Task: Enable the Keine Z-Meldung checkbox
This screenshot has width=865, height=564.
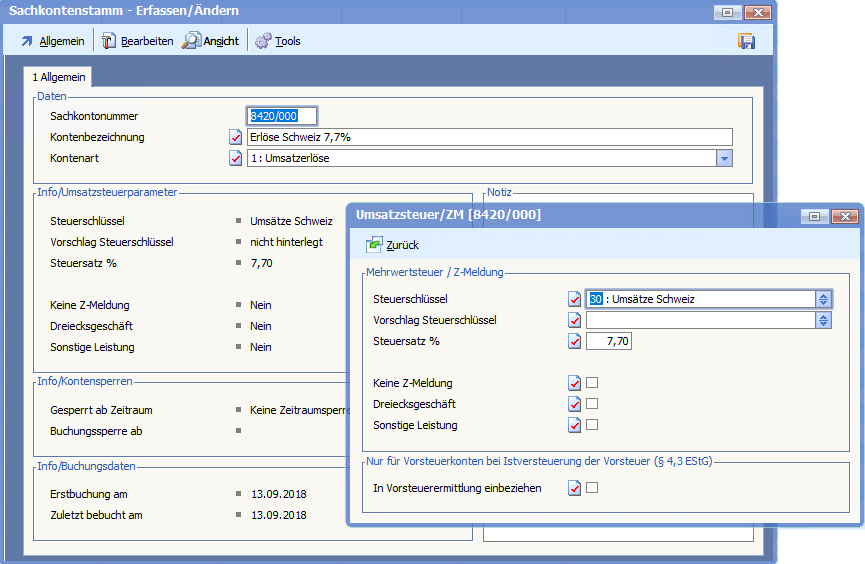Action: tap(592, 383)
